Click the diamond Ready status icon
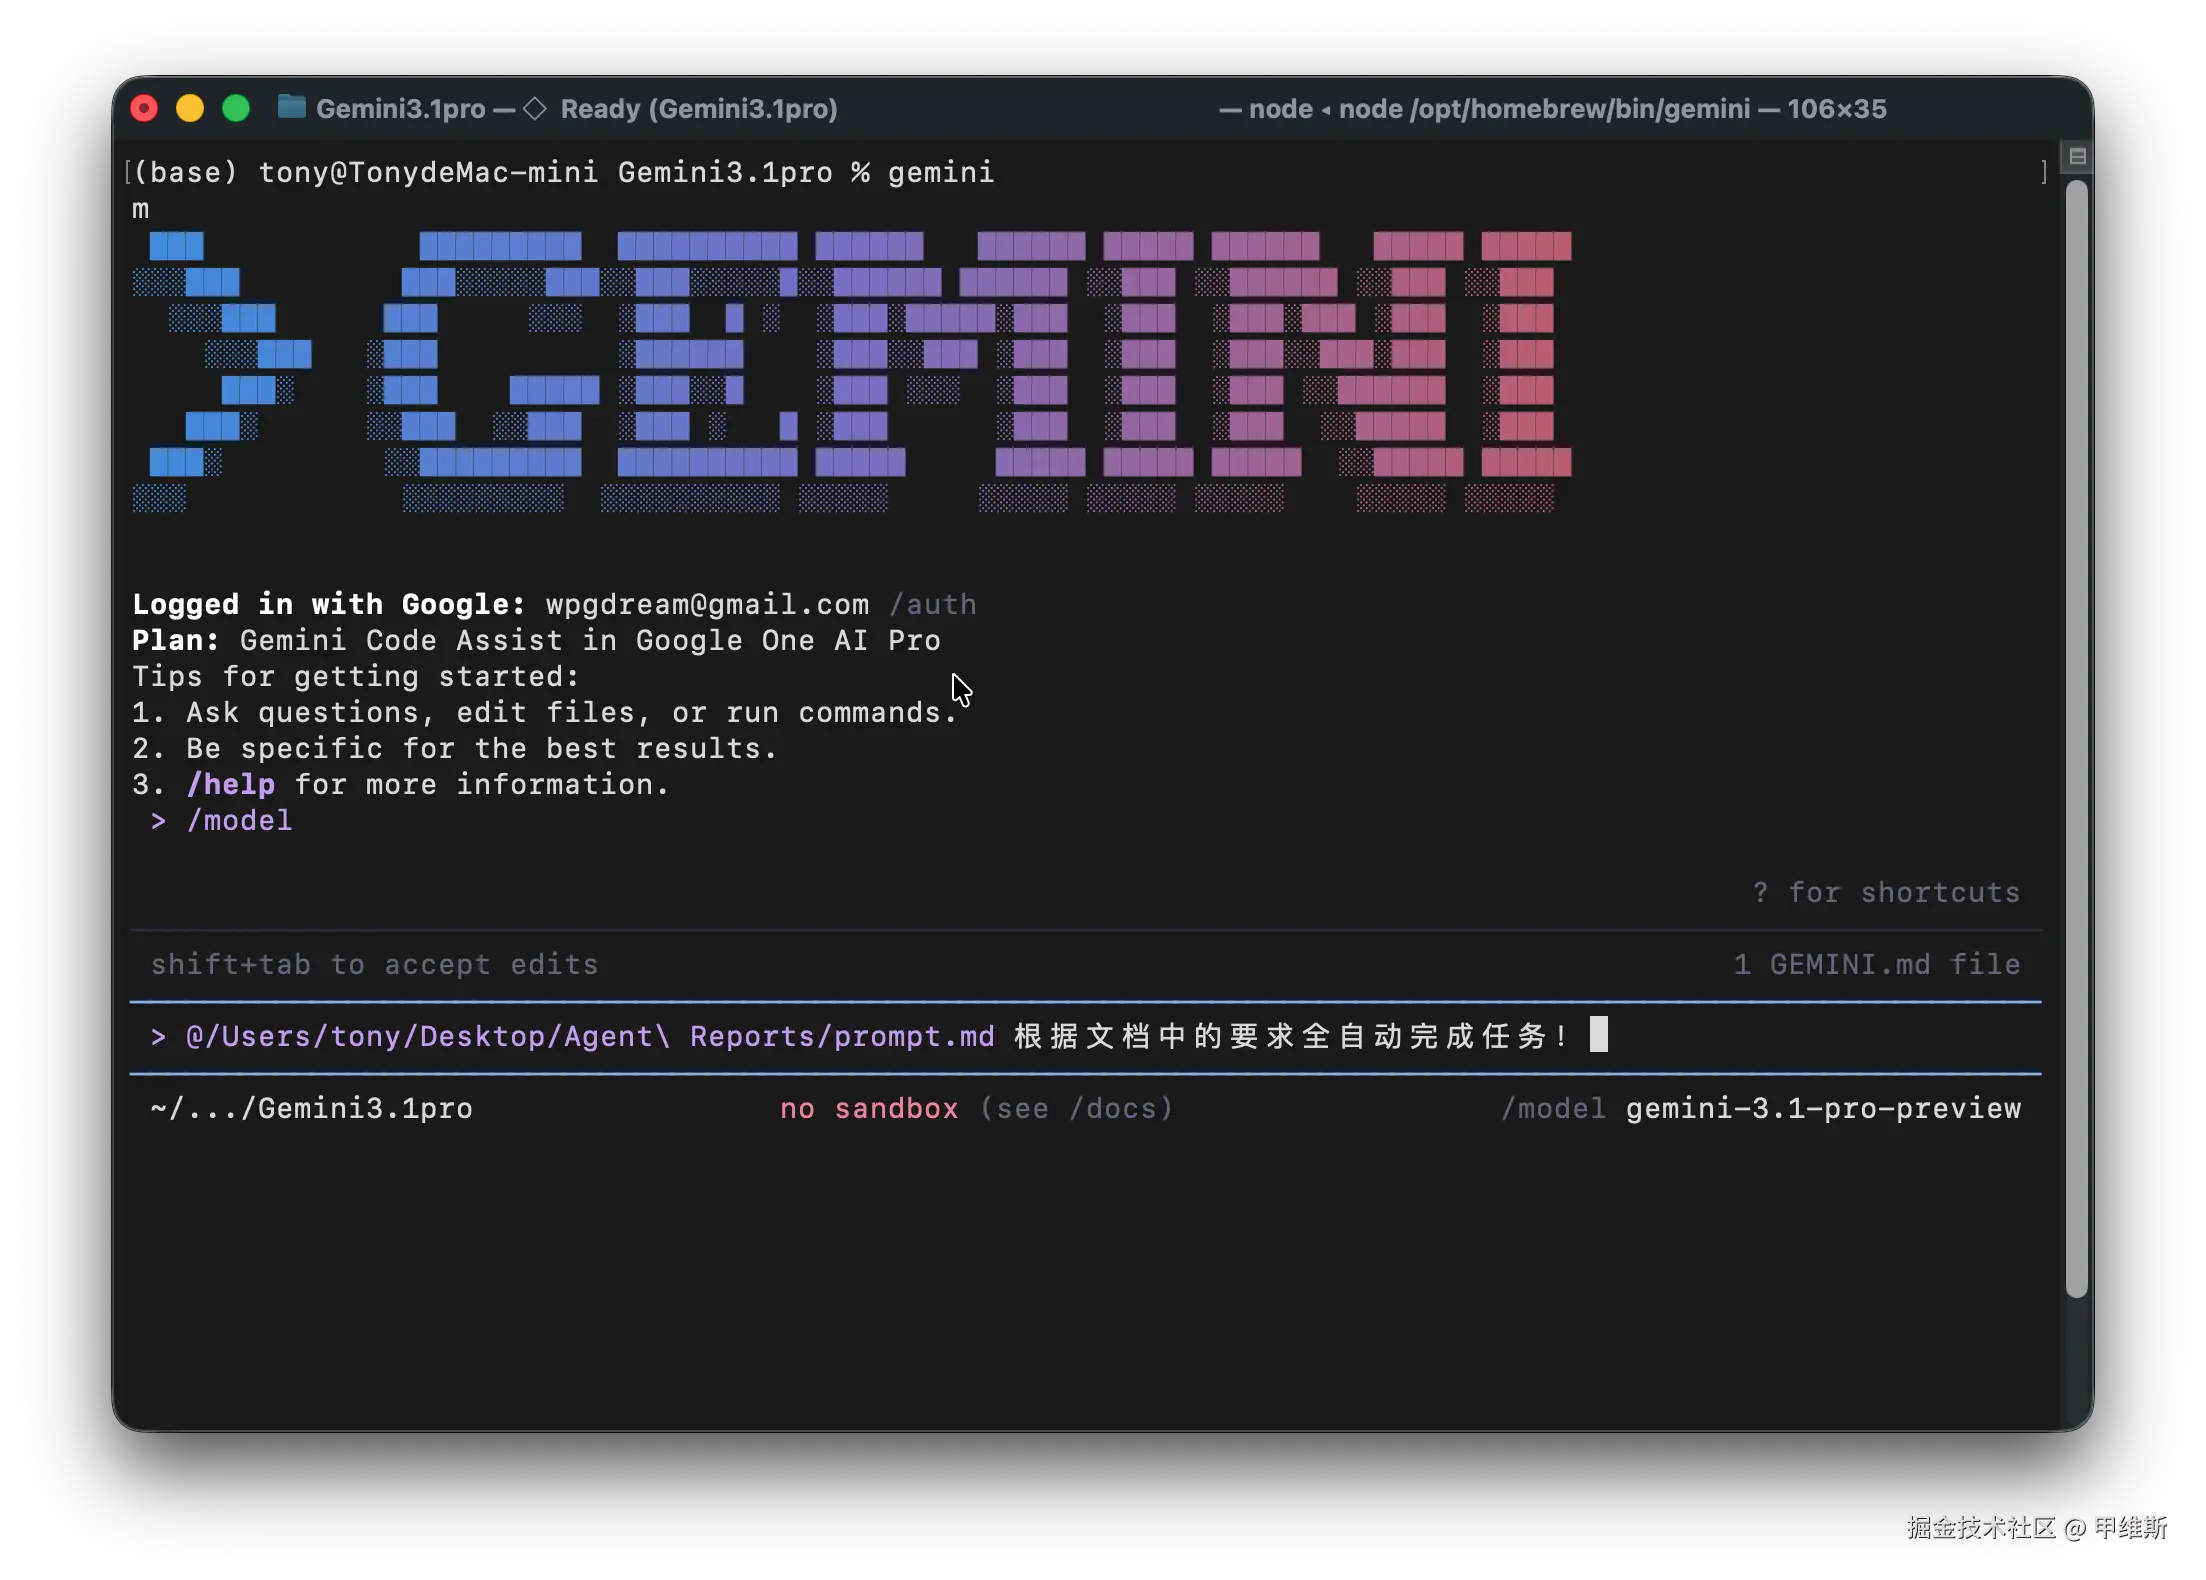This screenshot has width=2206, height=1580. [x=535, y=108]
